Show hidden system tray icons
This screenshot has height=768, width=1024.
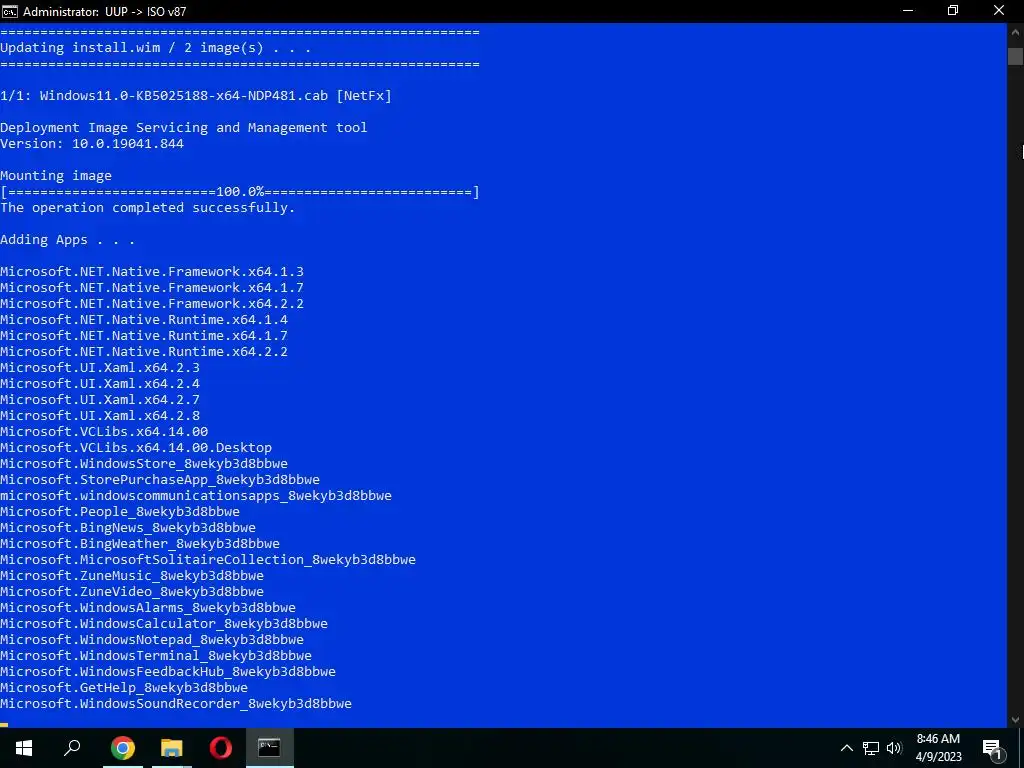tap(846, 748)
